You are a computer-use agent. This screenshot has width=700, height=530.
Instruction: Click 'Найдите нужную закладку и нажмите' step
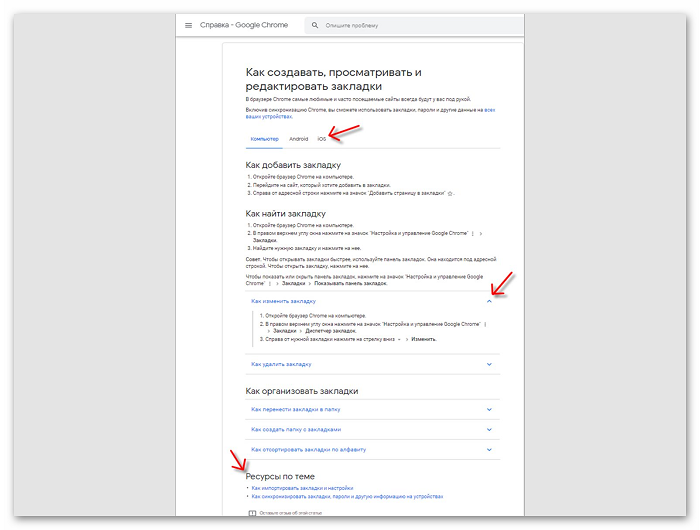(x=307, y=248)
